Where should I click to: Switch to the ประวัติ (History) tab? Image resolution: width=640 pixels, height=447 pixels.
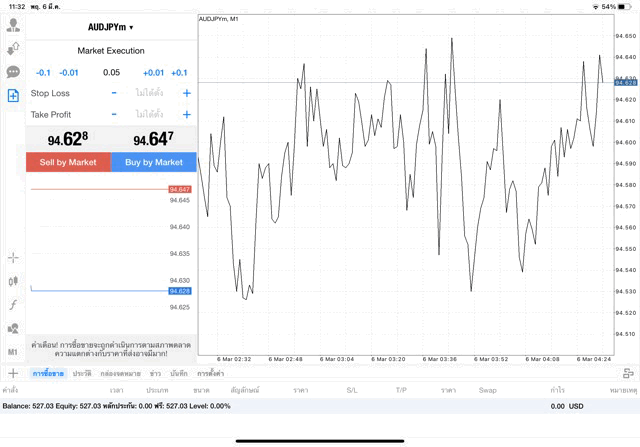point(82,373)
